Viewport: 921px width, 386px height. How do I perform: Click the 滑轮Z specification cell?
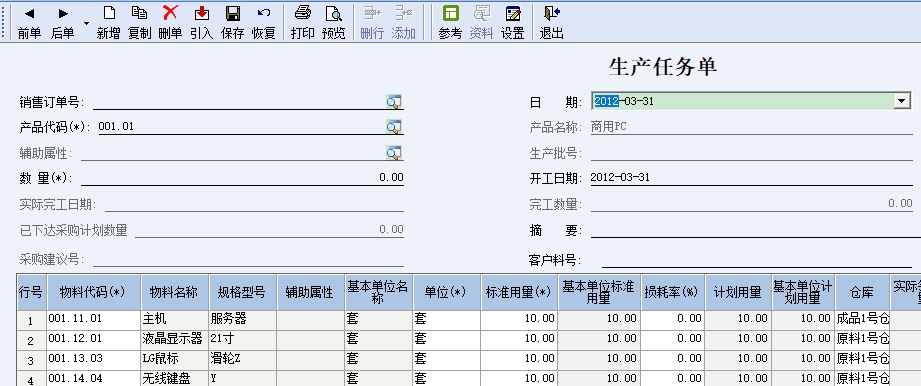[x=242, y=359]
